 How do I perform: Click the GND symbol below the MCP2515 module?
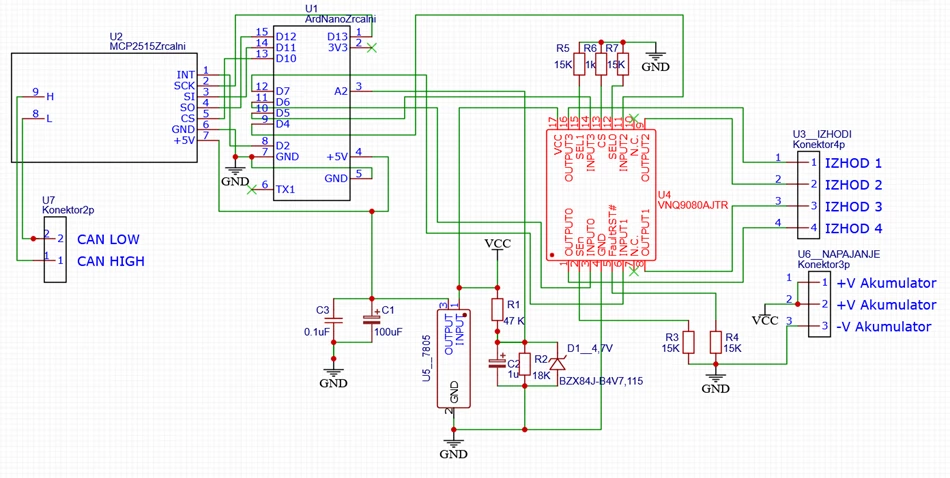point(235,175)
